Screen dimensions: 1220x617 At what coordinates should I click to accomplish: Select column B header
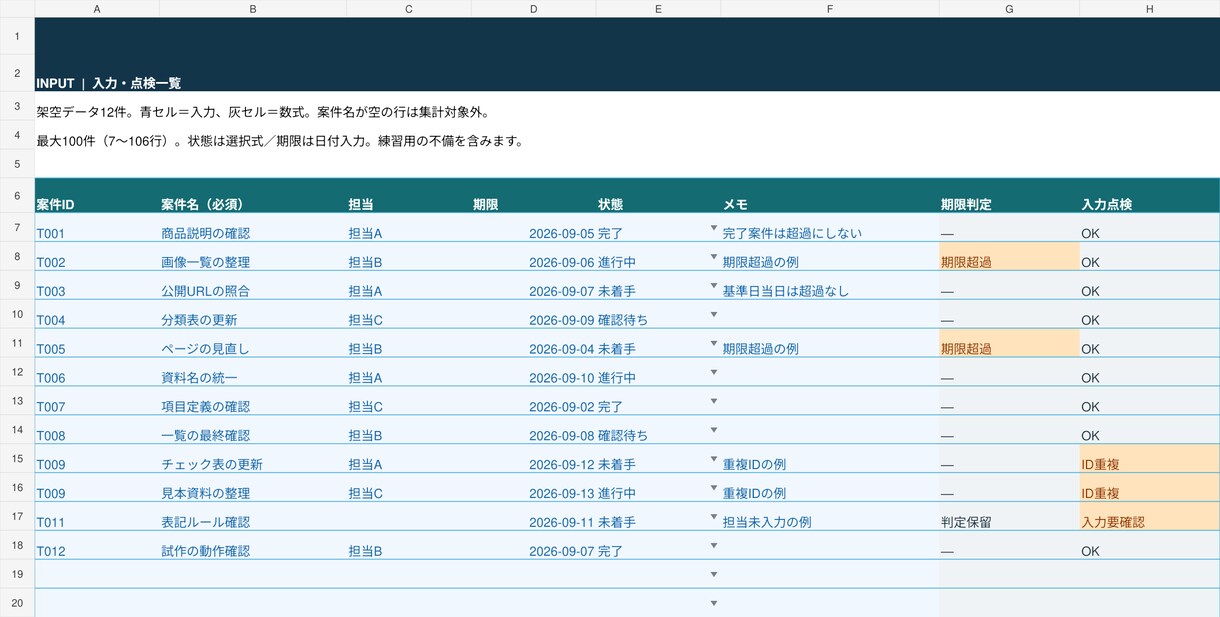253,9
